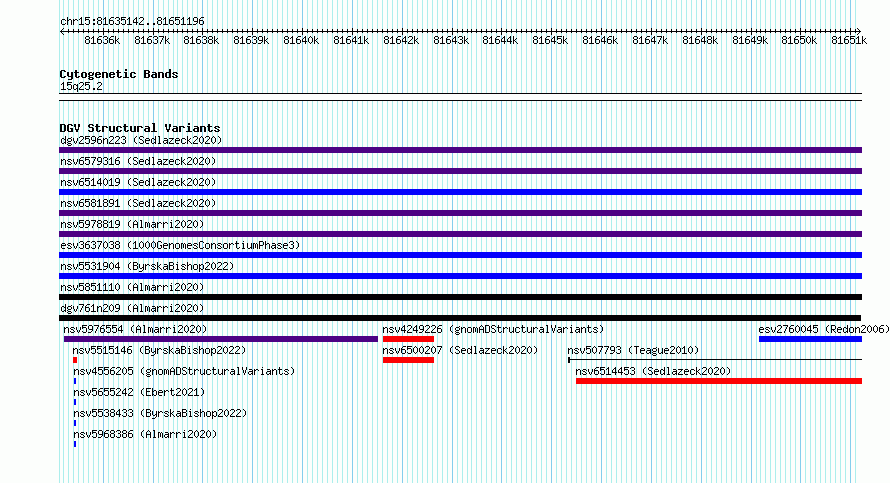Screen dimensions: 890x483
Task: Click purple bar under nsv6581891
Action: pos(460,213)
